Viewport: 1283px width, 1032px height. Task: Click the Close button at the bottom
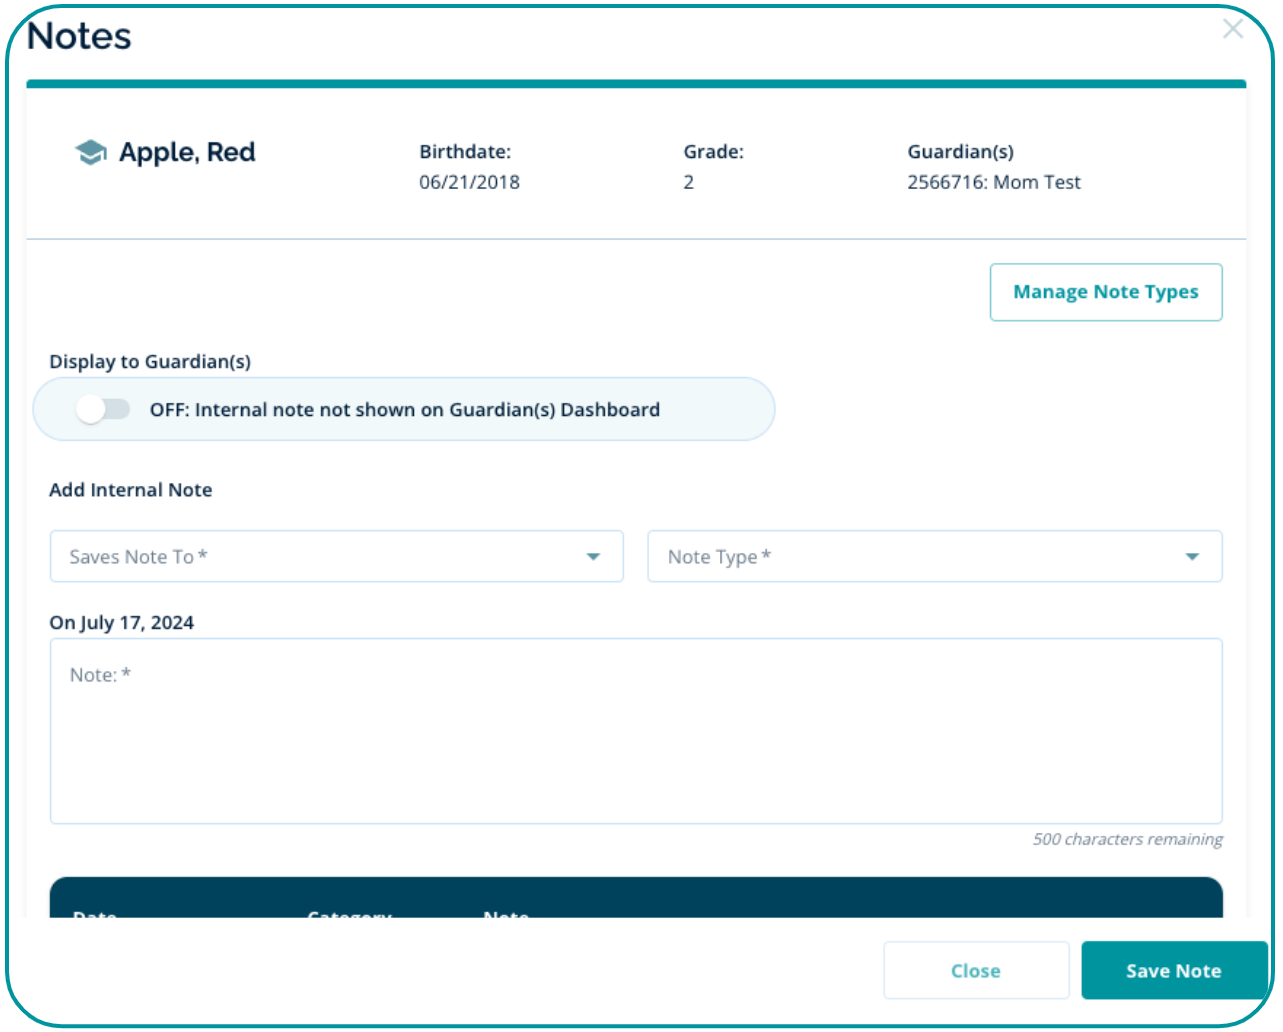tap(975, 971)
